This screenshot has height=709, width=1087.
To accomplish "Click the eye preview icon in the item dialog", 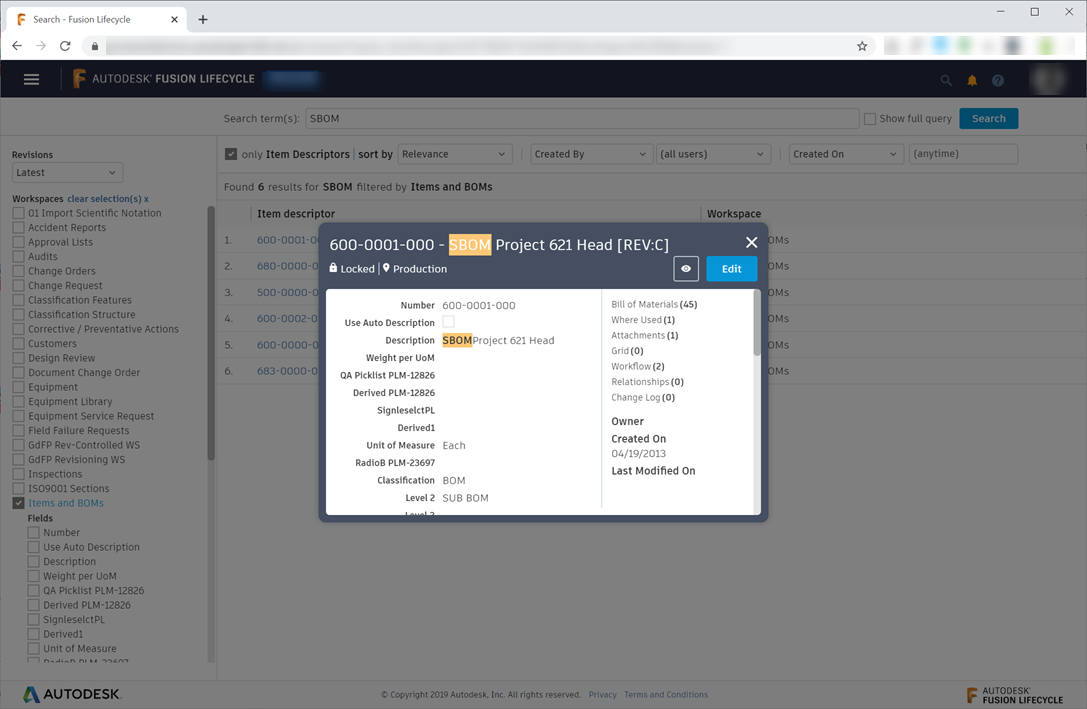I will point(685,268).
